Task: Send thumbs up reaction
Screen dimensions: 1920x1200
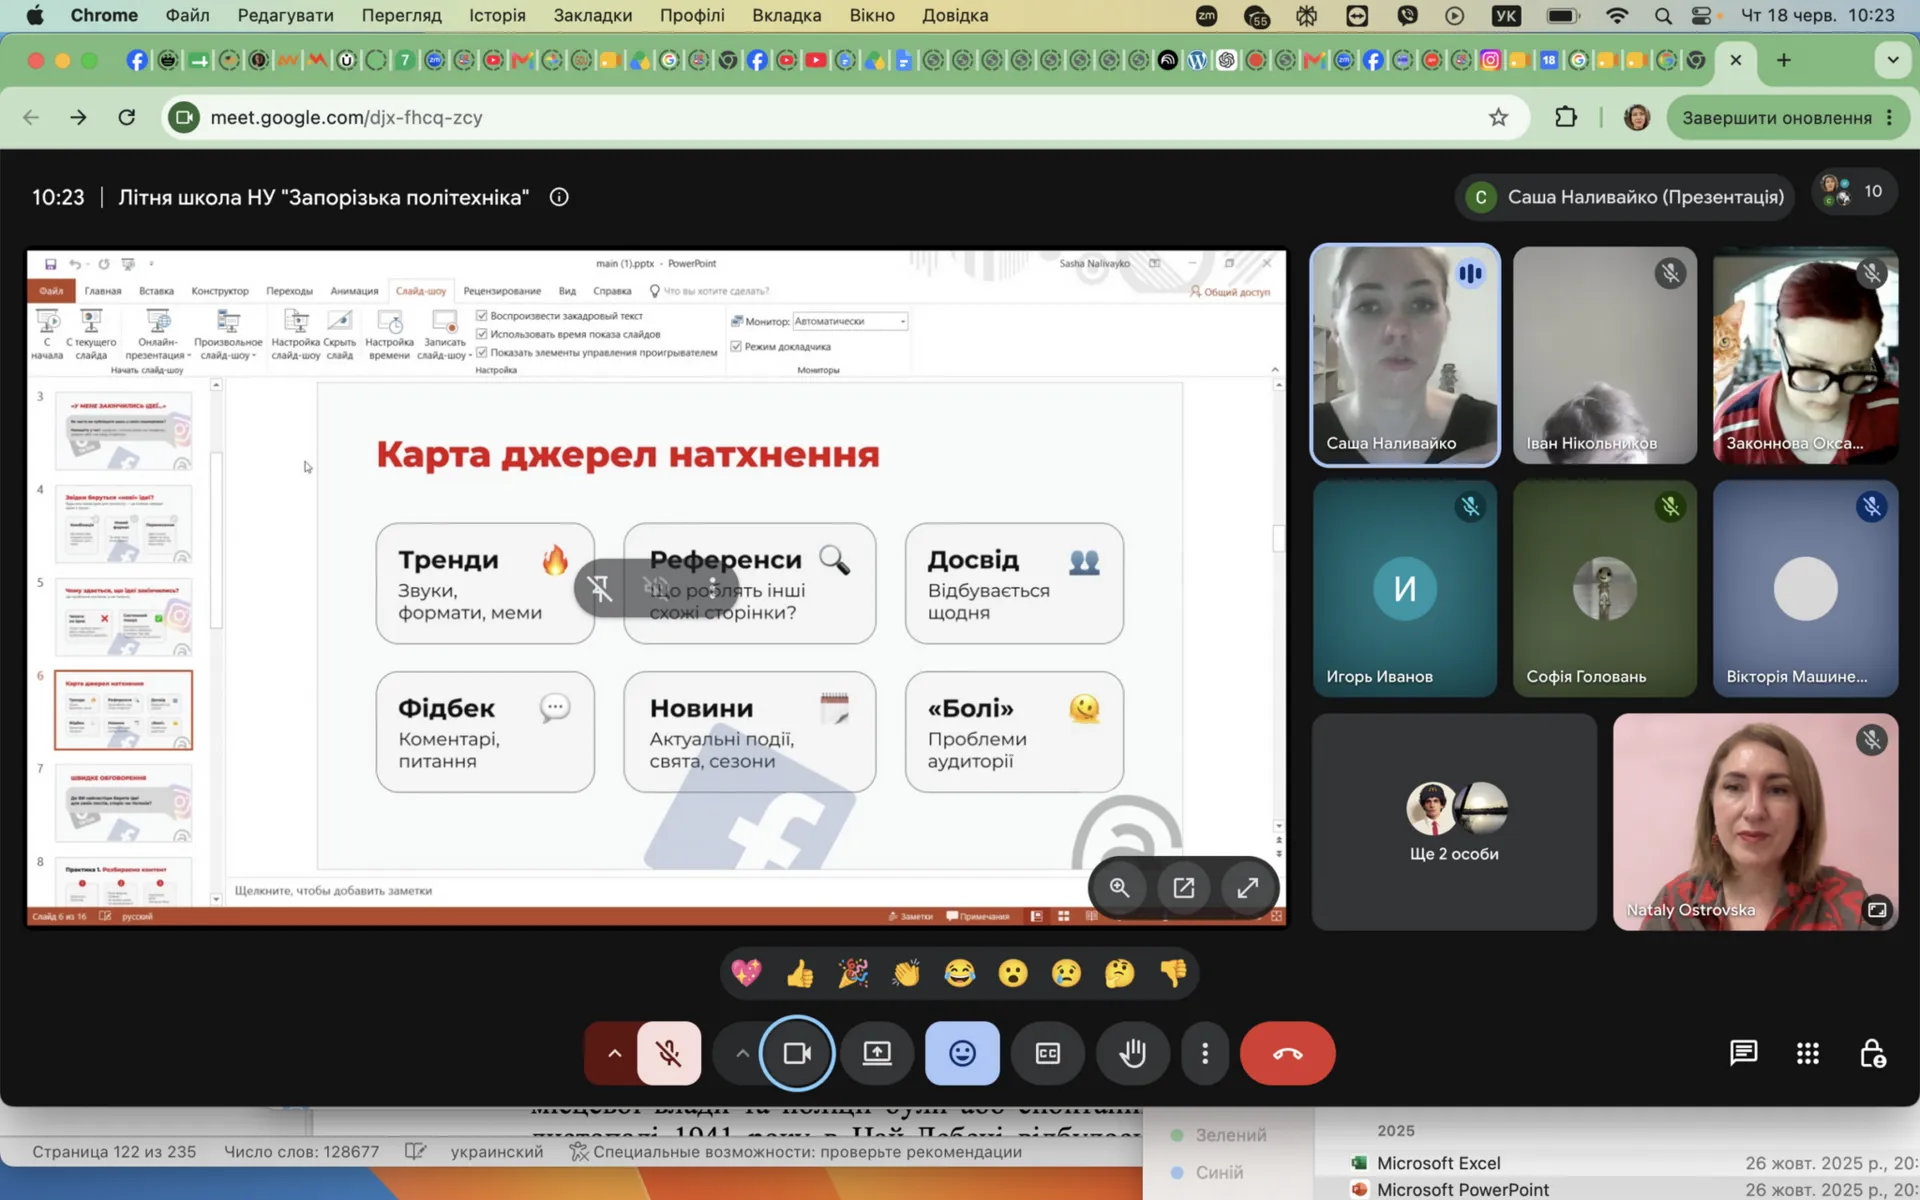Action: [800, 973]
